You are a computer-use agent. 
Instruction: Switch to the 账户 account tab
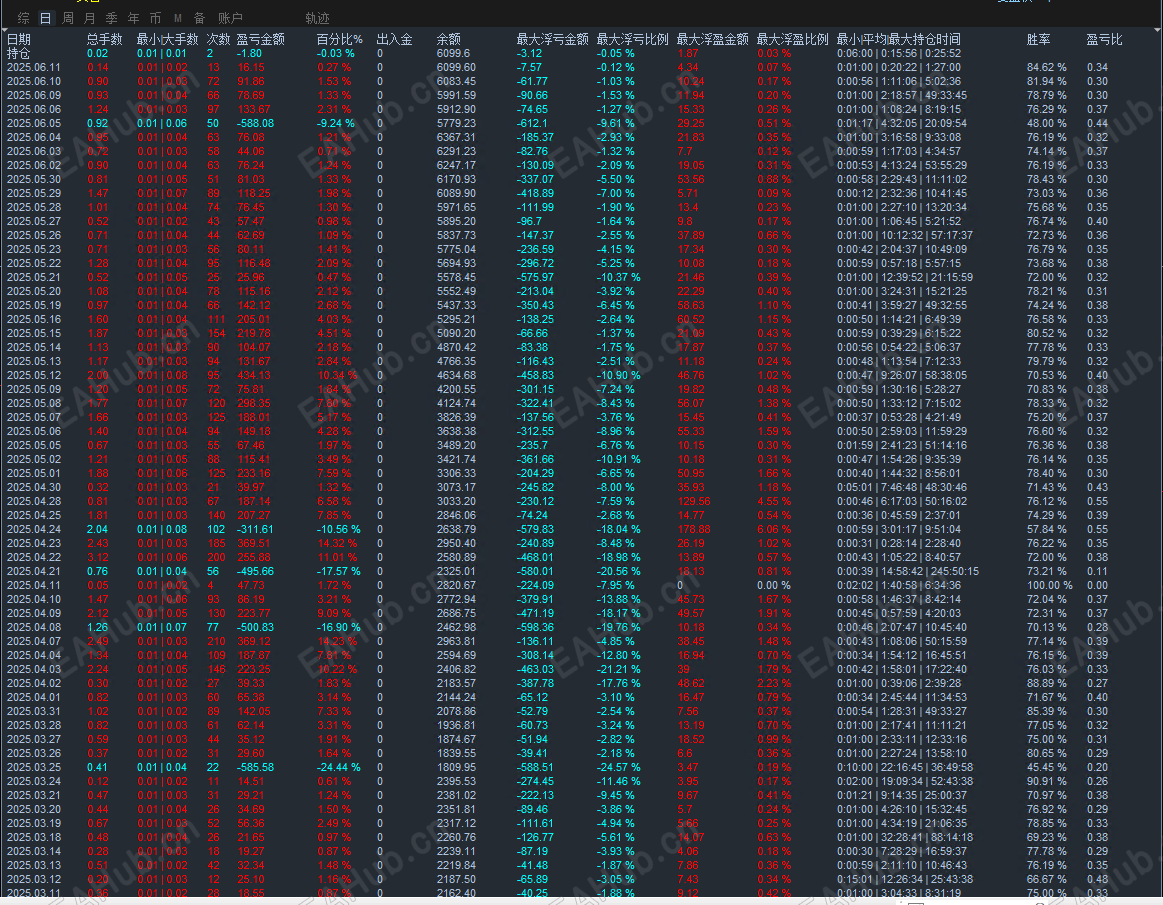click(x=231, y=18)
